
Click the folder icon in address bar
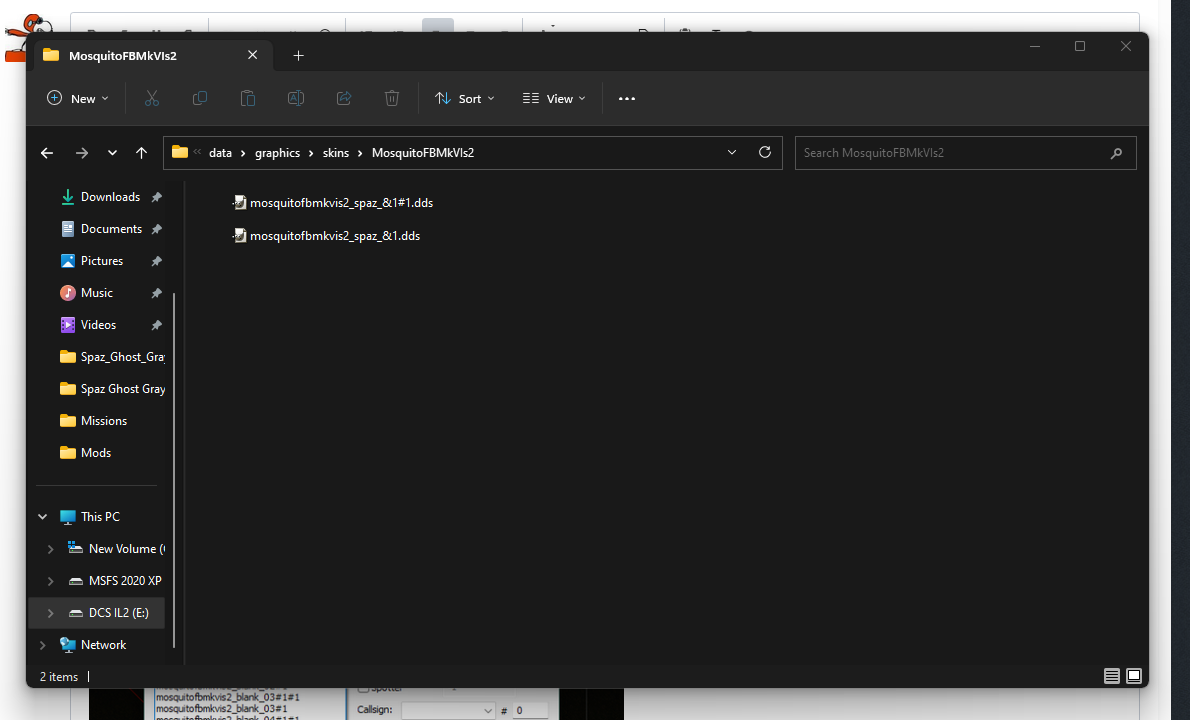[180, 152]
